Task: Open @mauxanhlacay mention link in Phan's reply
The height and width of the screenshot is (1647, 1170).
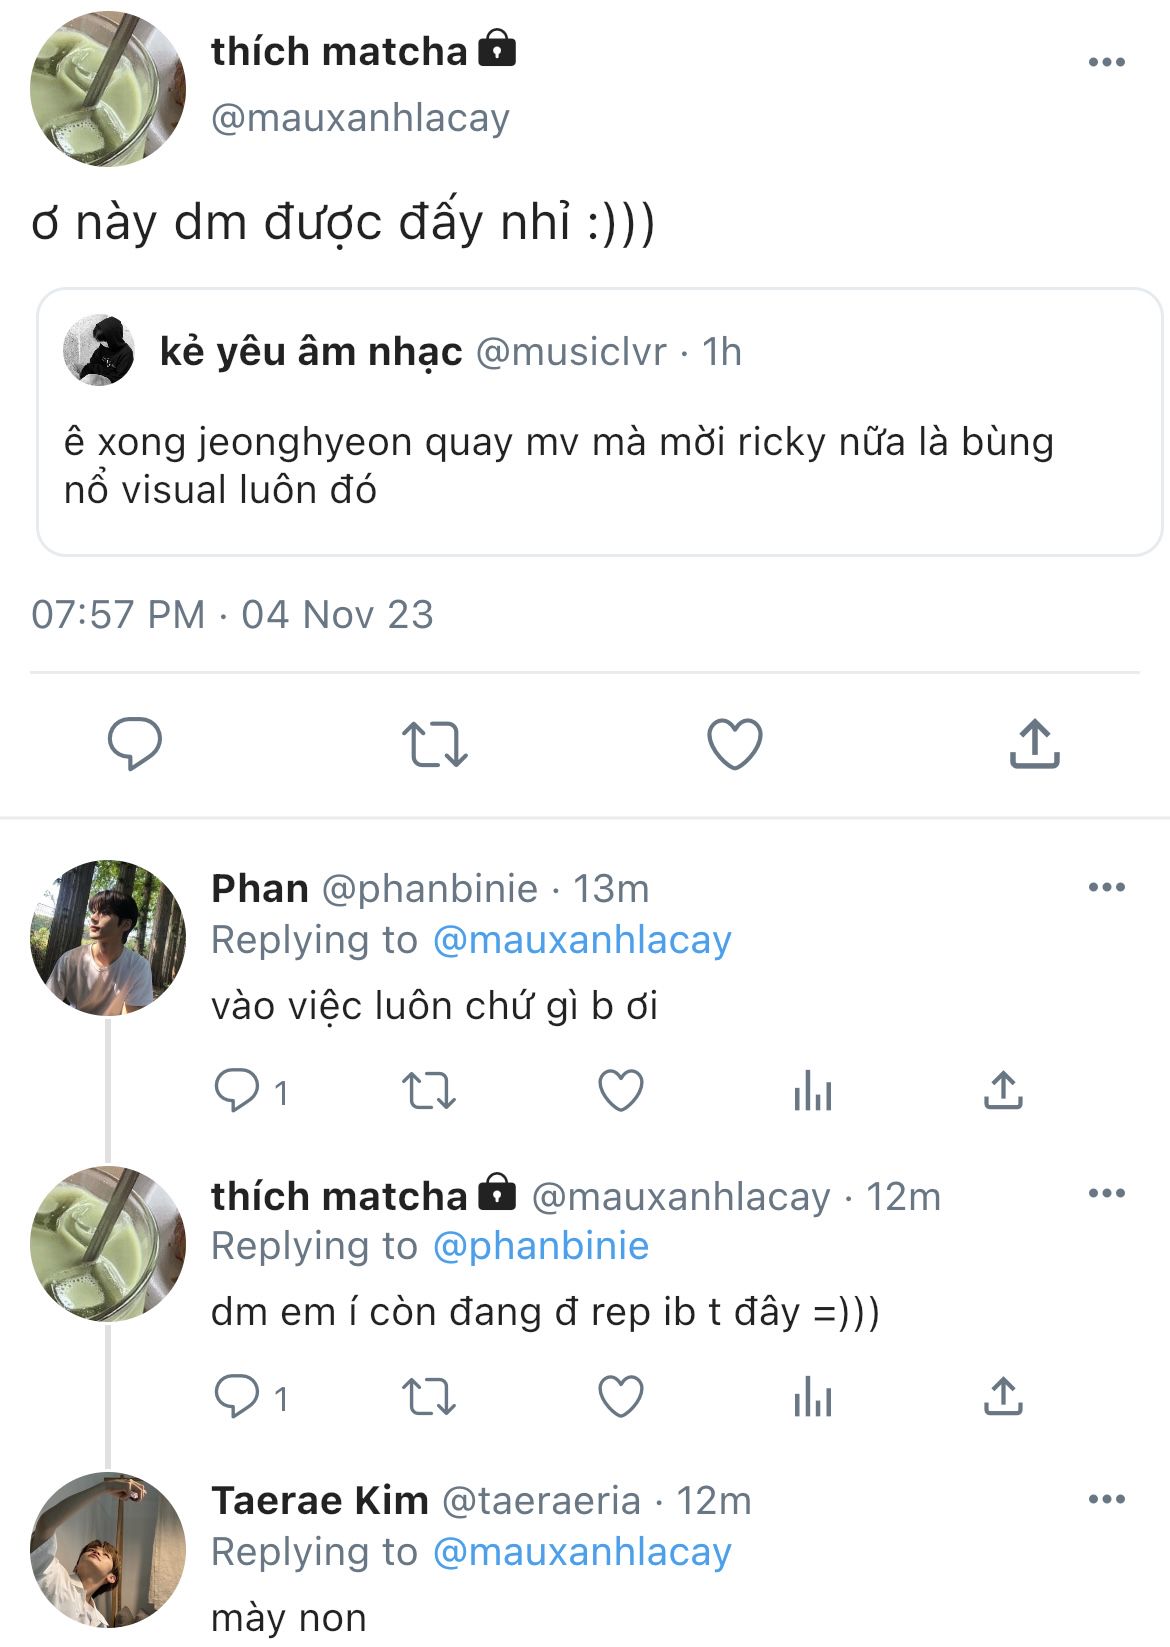Action: pos(582,940)
